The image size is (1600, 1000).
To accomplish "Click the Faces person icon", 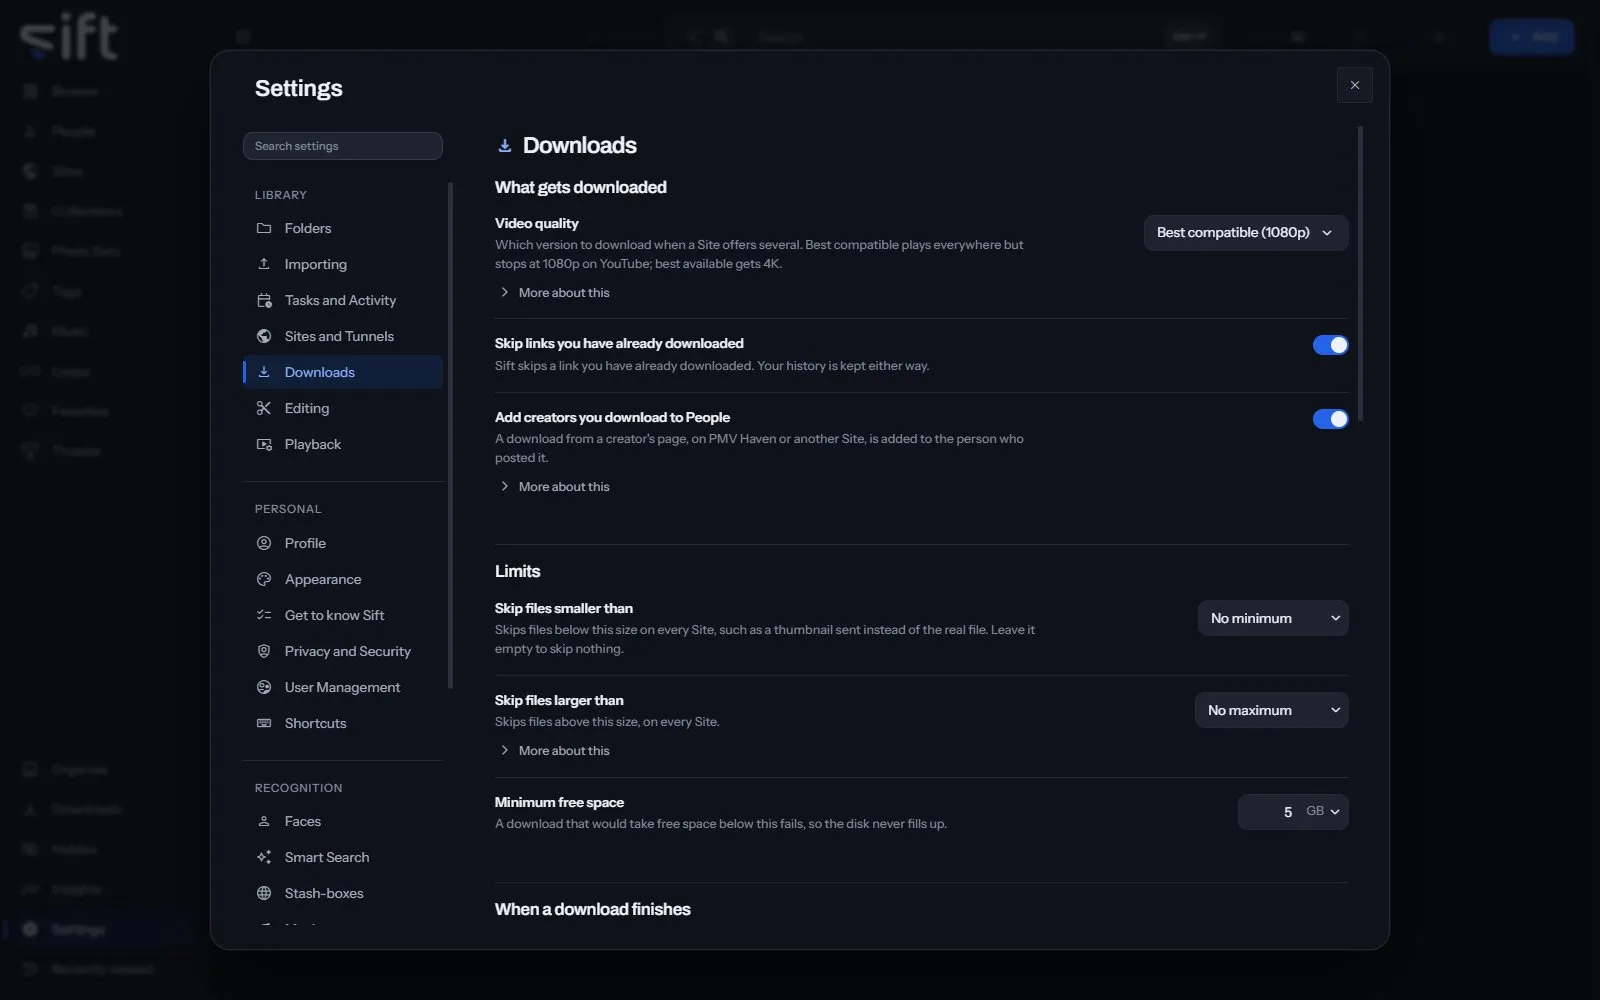I will 264,821.
